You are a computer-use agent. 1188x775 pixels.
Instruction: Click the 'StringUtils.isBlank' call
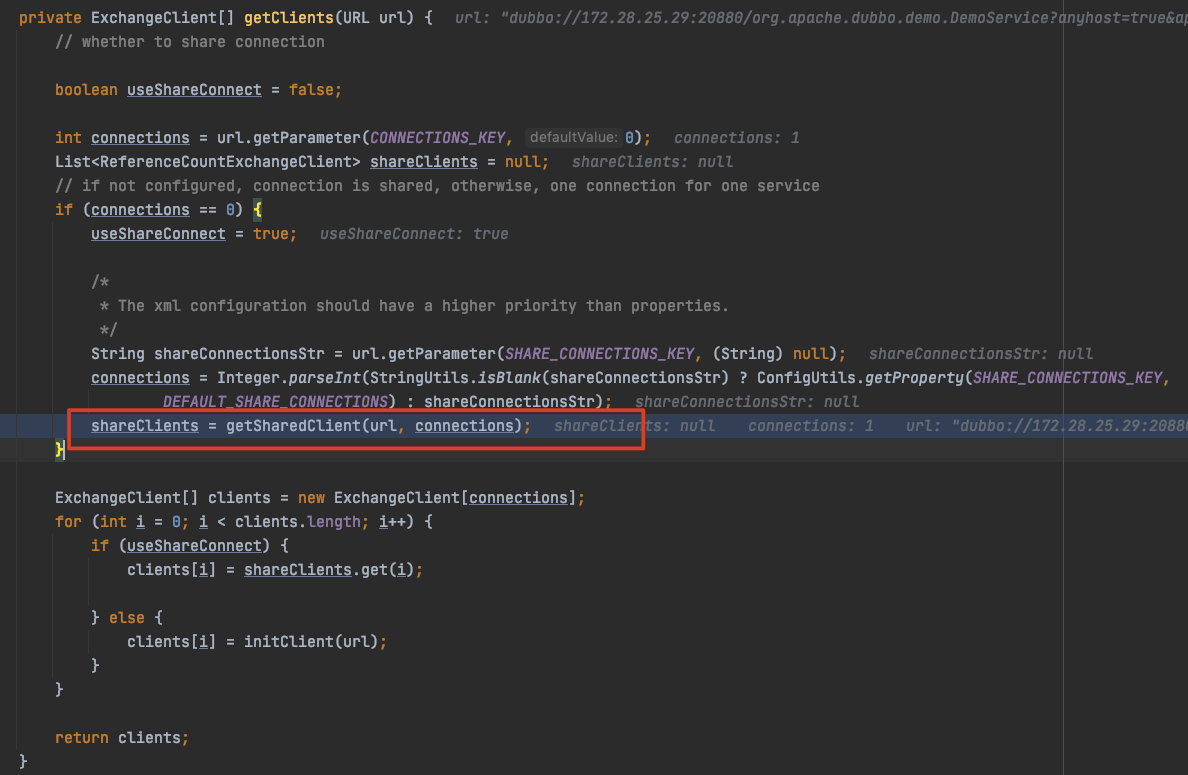coord(455,377)
